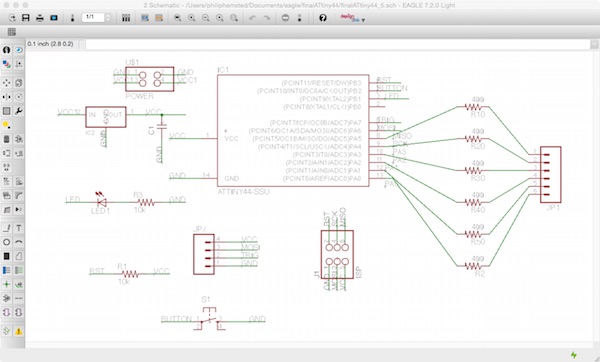Redo the last undone action
600x362 pixels.
(267, 18)
